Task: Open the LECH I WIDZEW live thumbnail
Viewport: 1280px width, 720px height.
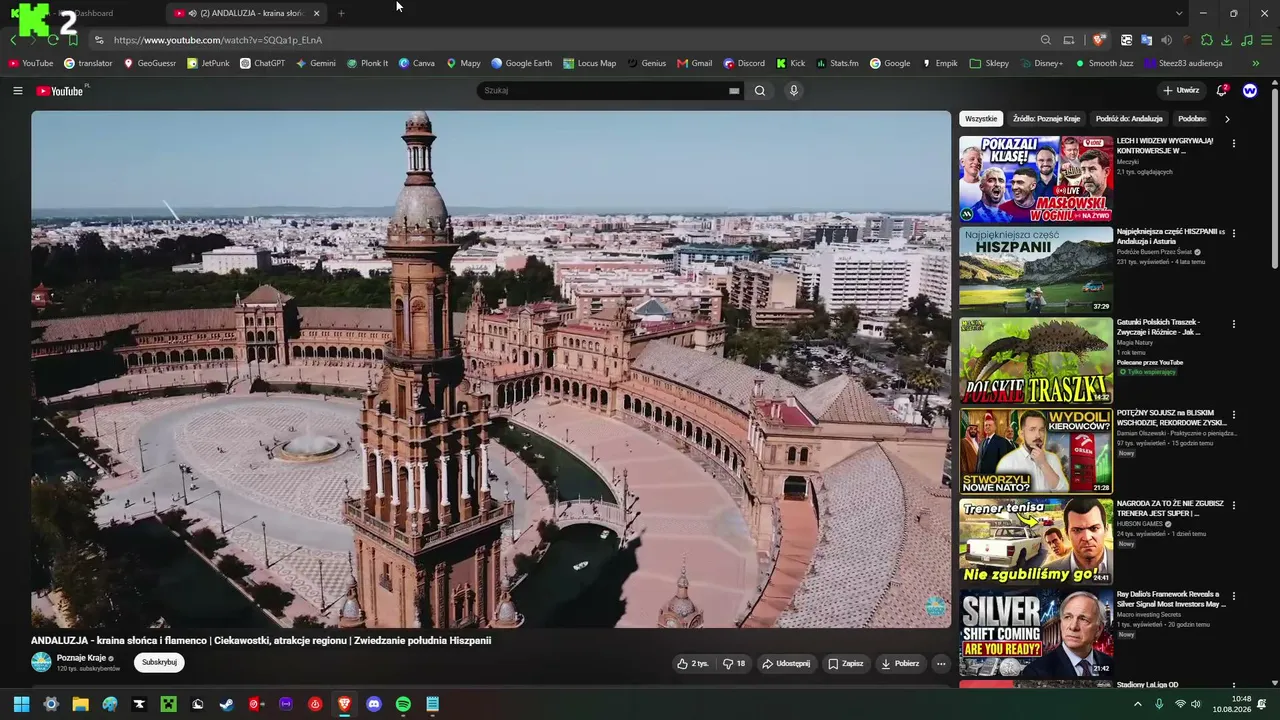Action: point(1036,179)
